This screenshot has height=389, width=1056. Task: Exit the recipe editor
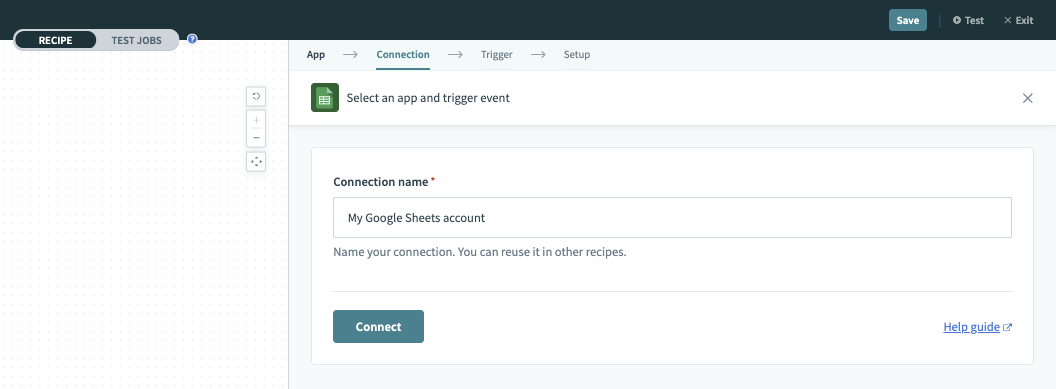(x=1018, y=20)
